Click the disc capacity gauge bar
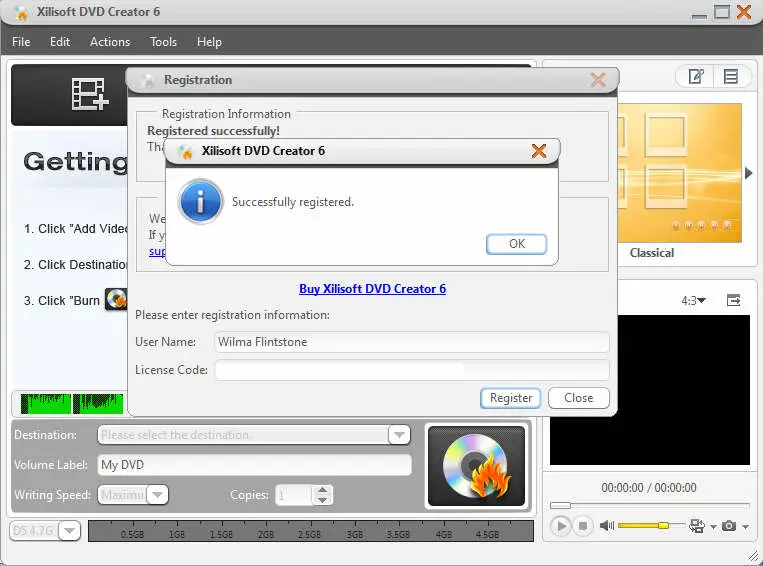 [310, 531]
